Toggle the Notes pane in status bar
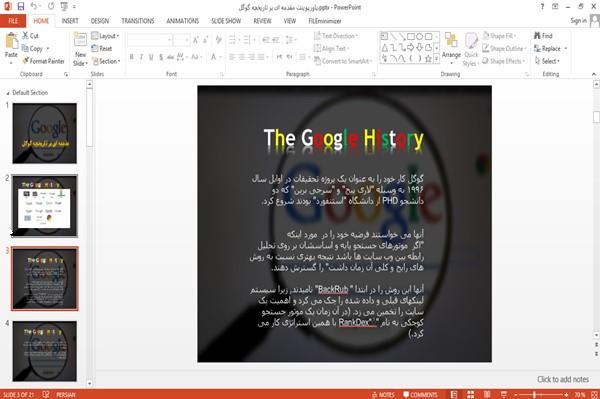 [x=383, y=395]
